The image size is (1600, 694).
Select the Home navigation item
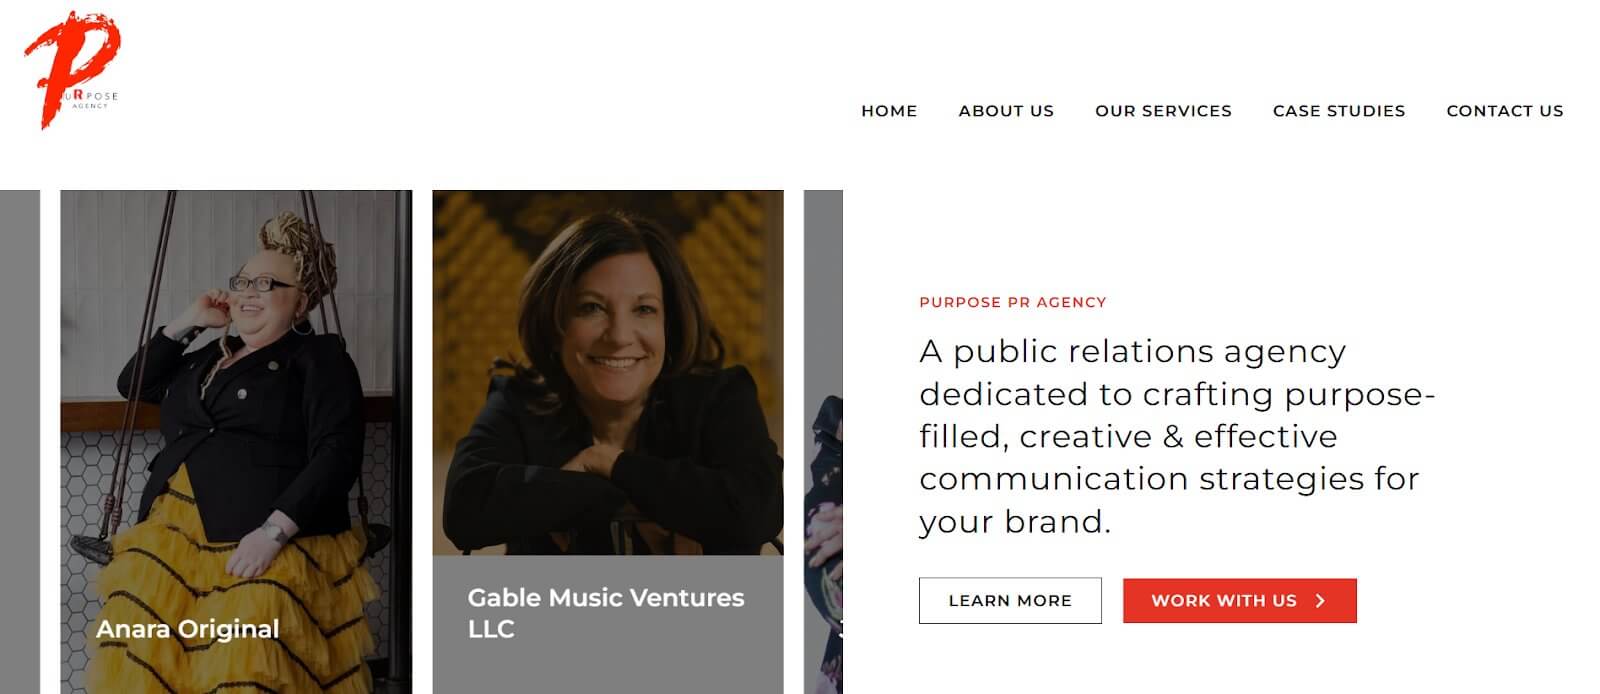click(x=888, y=111)
